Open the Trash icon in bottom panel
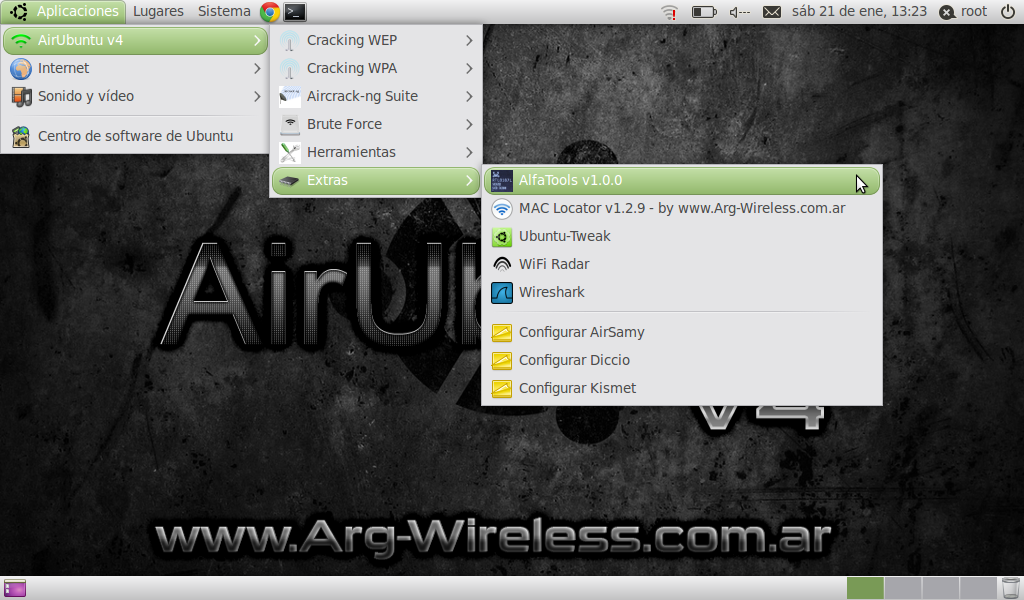The height and width of the screenshot is (600, 1024). 1010,588
